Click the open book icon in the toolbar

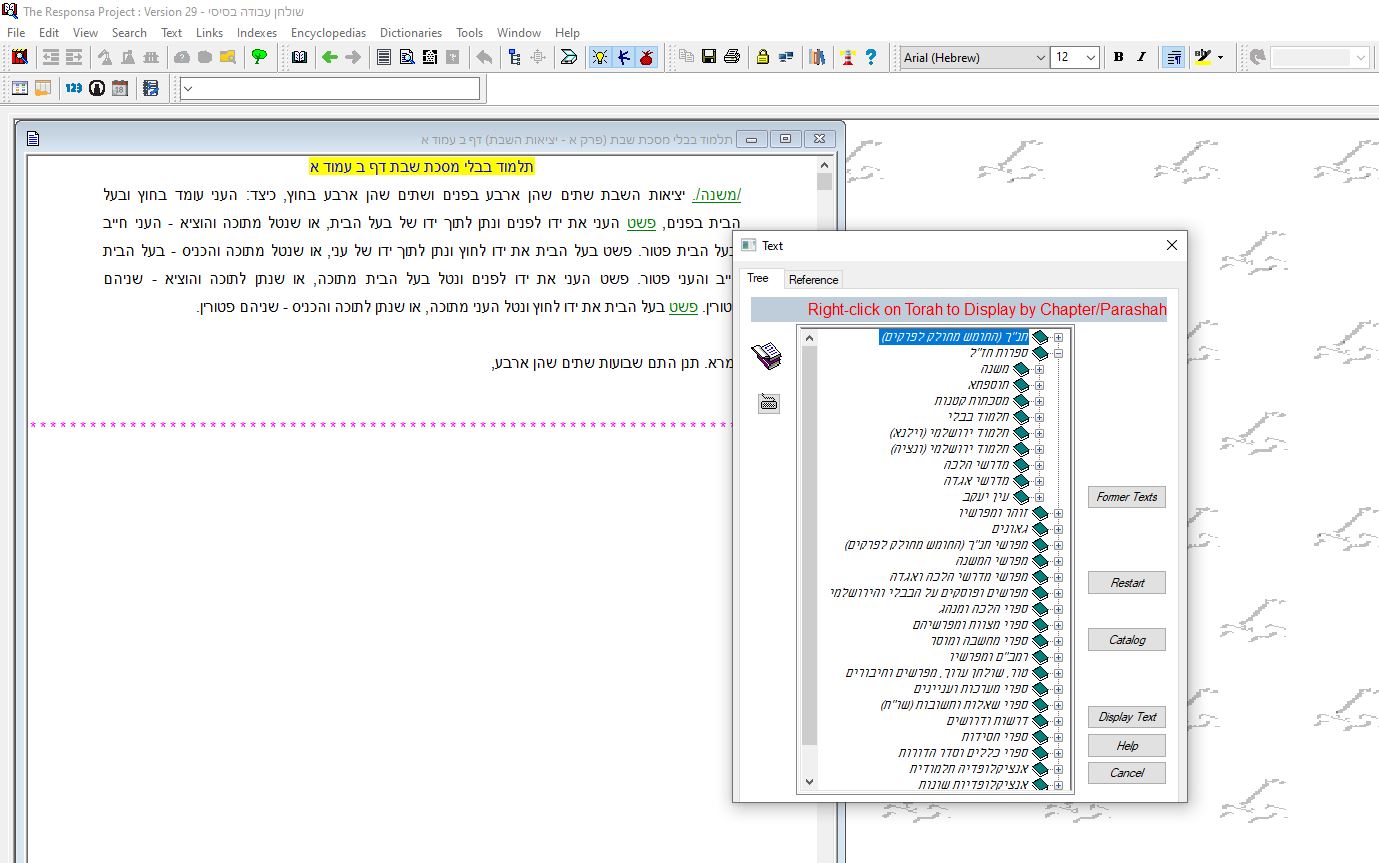[299, 57]
